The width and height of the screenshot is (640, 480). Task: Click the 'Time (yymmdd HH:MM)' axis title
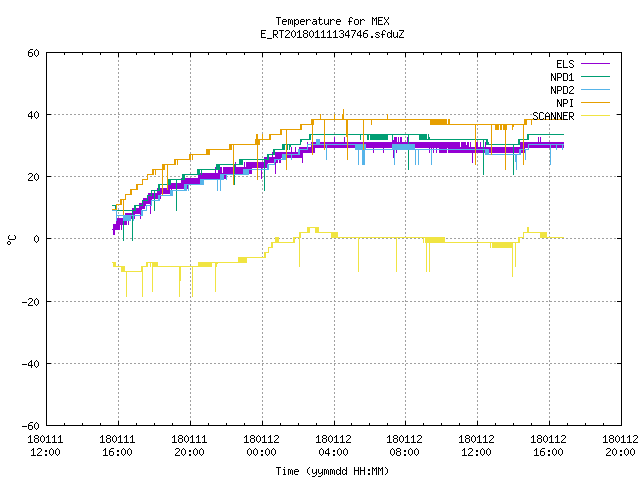[x=332, y=471]
